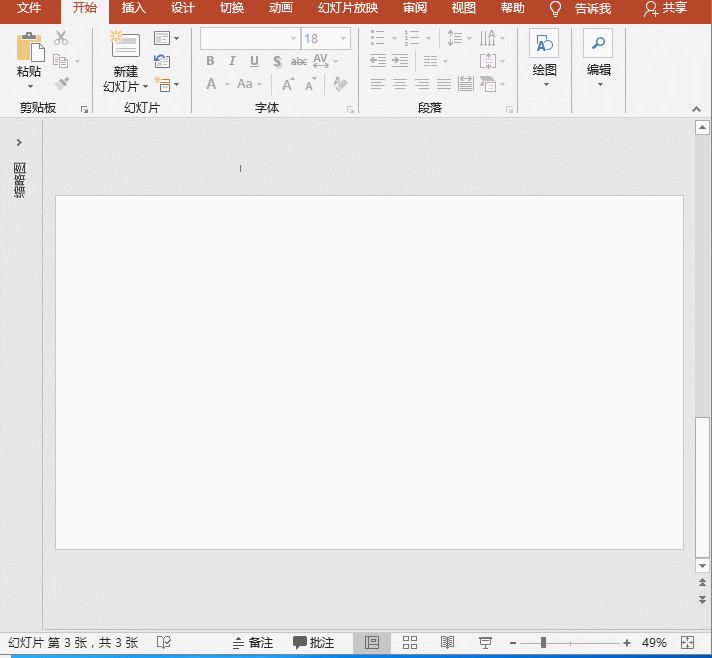Click the Align Right icon

(x=422, y=84)
